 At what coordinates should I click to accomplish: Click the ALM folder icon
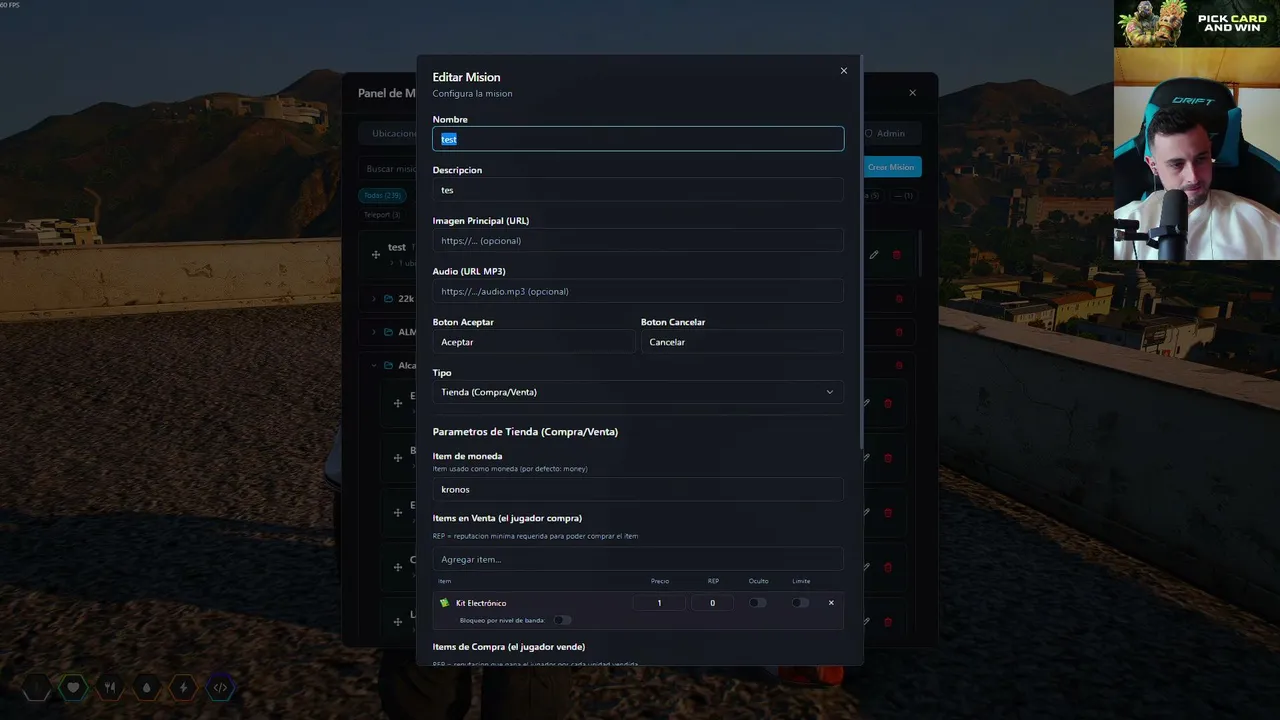[388, 332]
